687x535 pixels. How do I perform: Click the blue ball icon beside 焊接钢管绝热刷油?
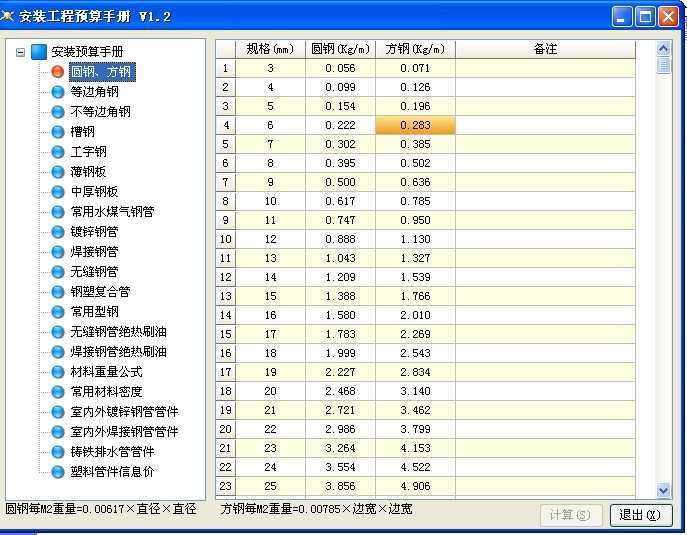pos(57,352)
